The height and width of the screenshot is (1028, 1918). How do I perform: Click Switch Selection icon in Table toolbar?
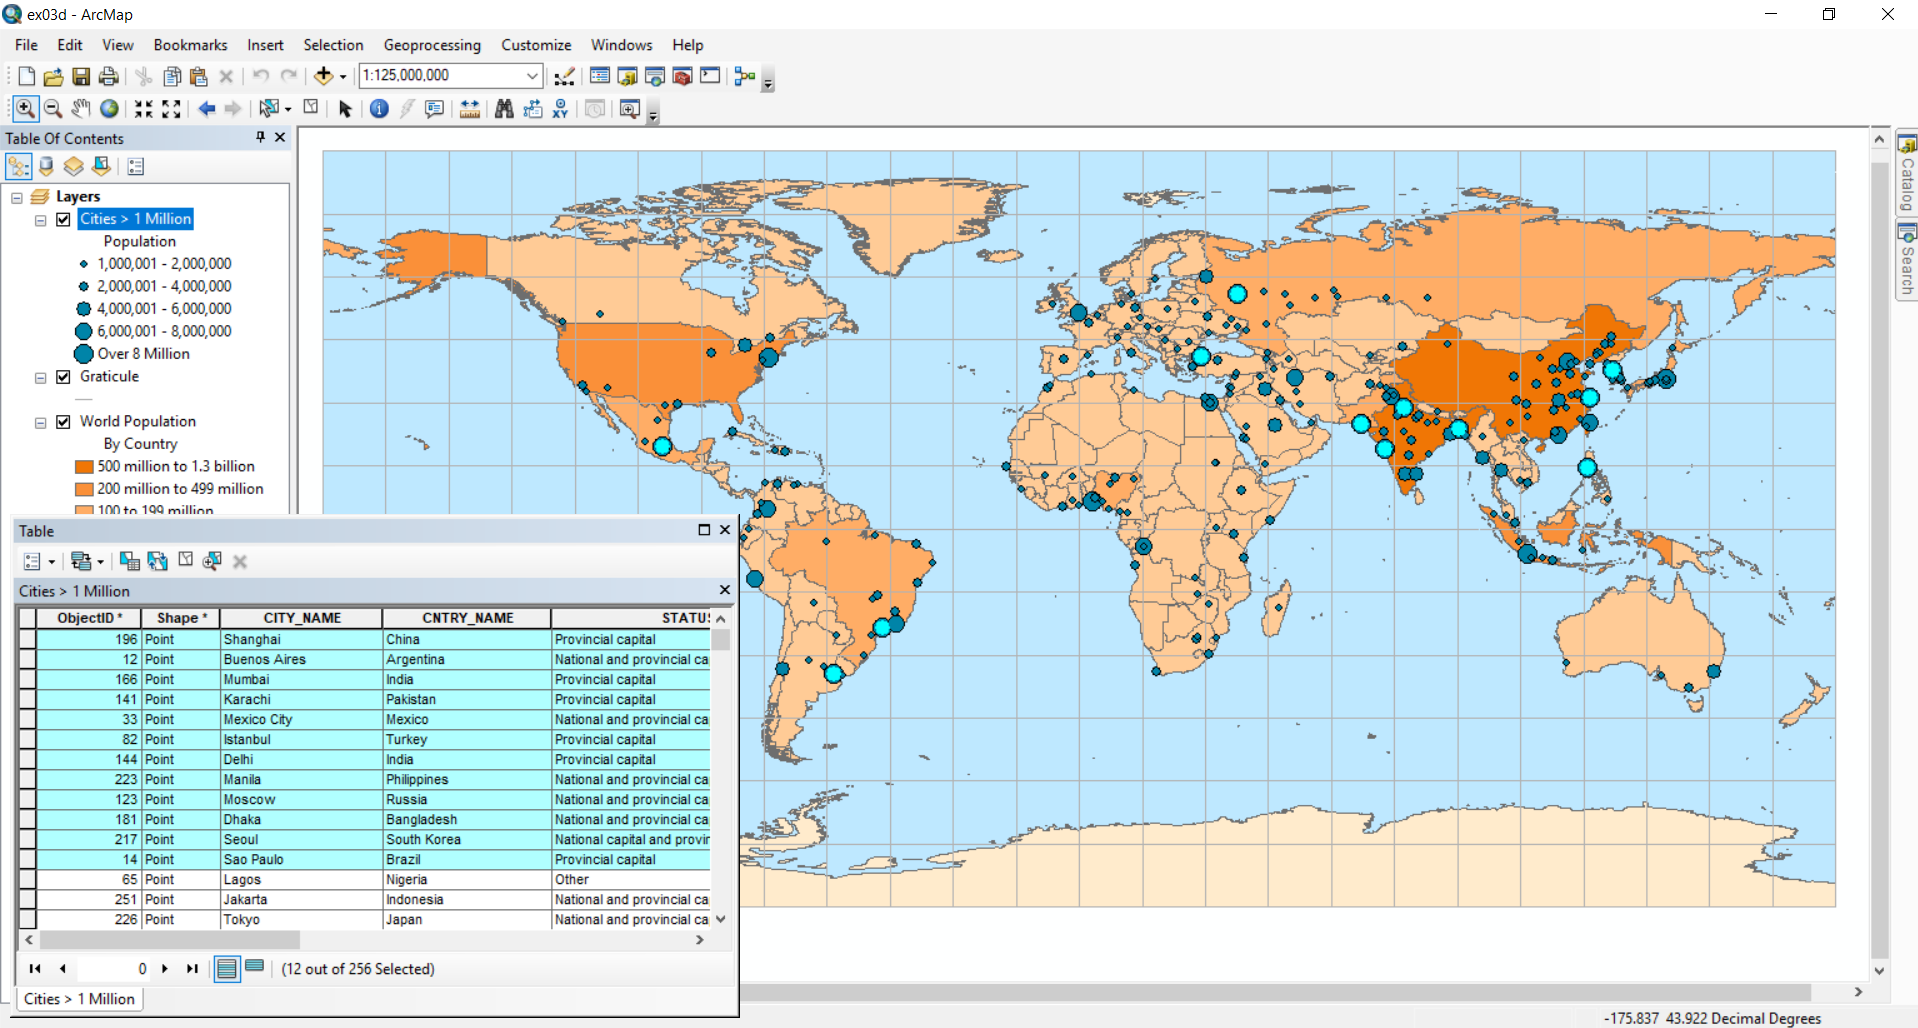pyautogui.click(x=157, y=561)
